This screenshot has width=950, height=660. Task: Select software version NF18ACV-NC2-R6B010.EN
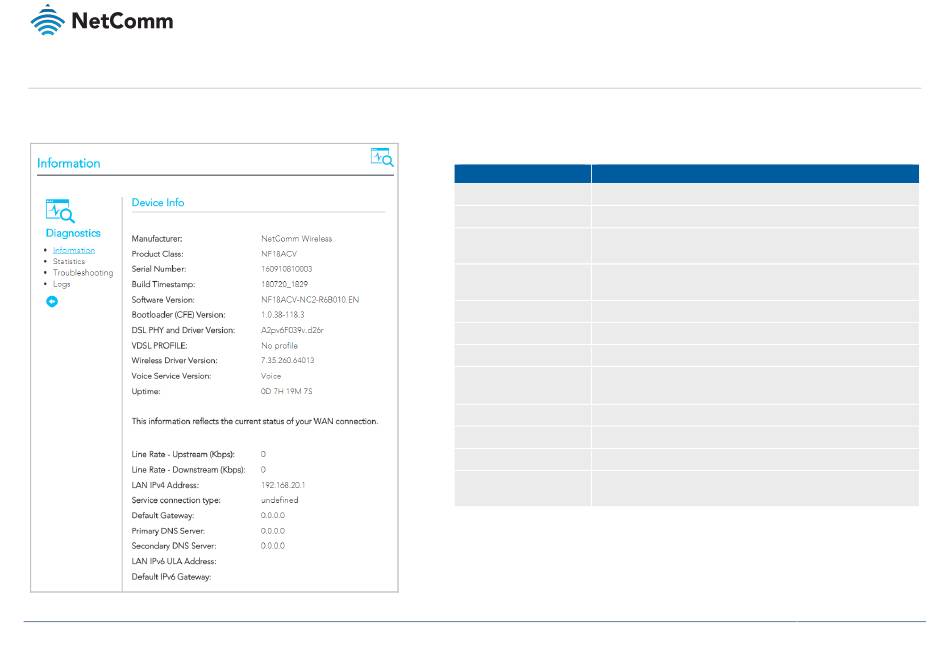pyautogui.click(x=310, y=300)
